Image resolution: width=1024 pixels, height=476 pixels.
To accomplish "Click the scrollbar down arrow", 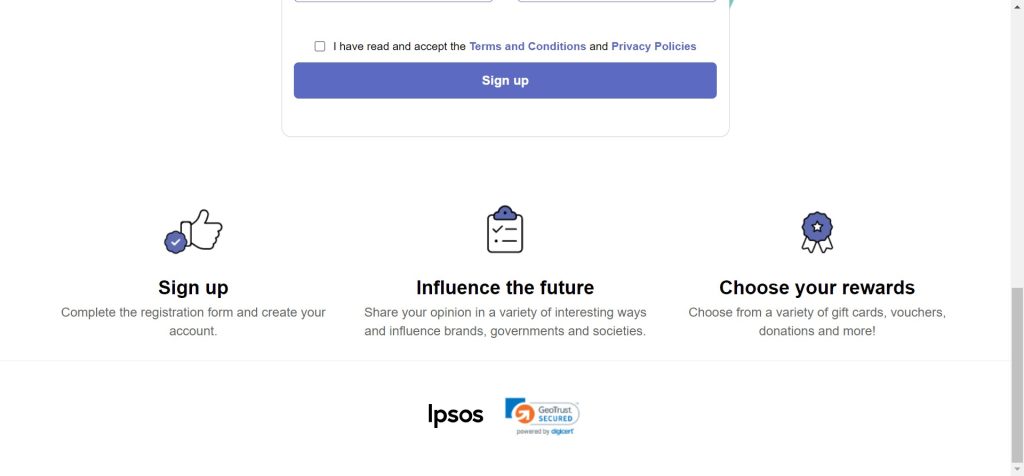I will 1017,469.
